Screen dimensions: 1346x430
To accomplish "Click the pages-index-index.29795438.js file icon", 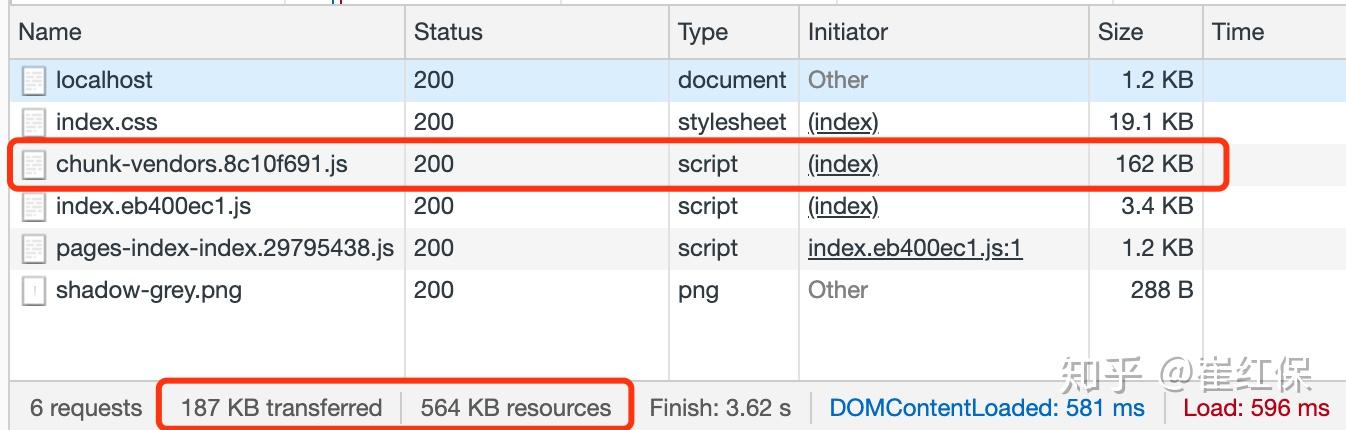I will pyautogui.click(x=34, y=249).
